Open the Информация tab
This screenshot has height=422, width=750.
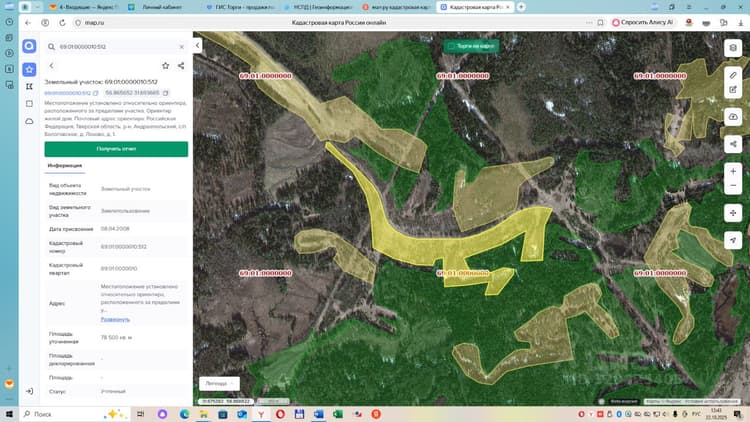click(x=65, y=166)
